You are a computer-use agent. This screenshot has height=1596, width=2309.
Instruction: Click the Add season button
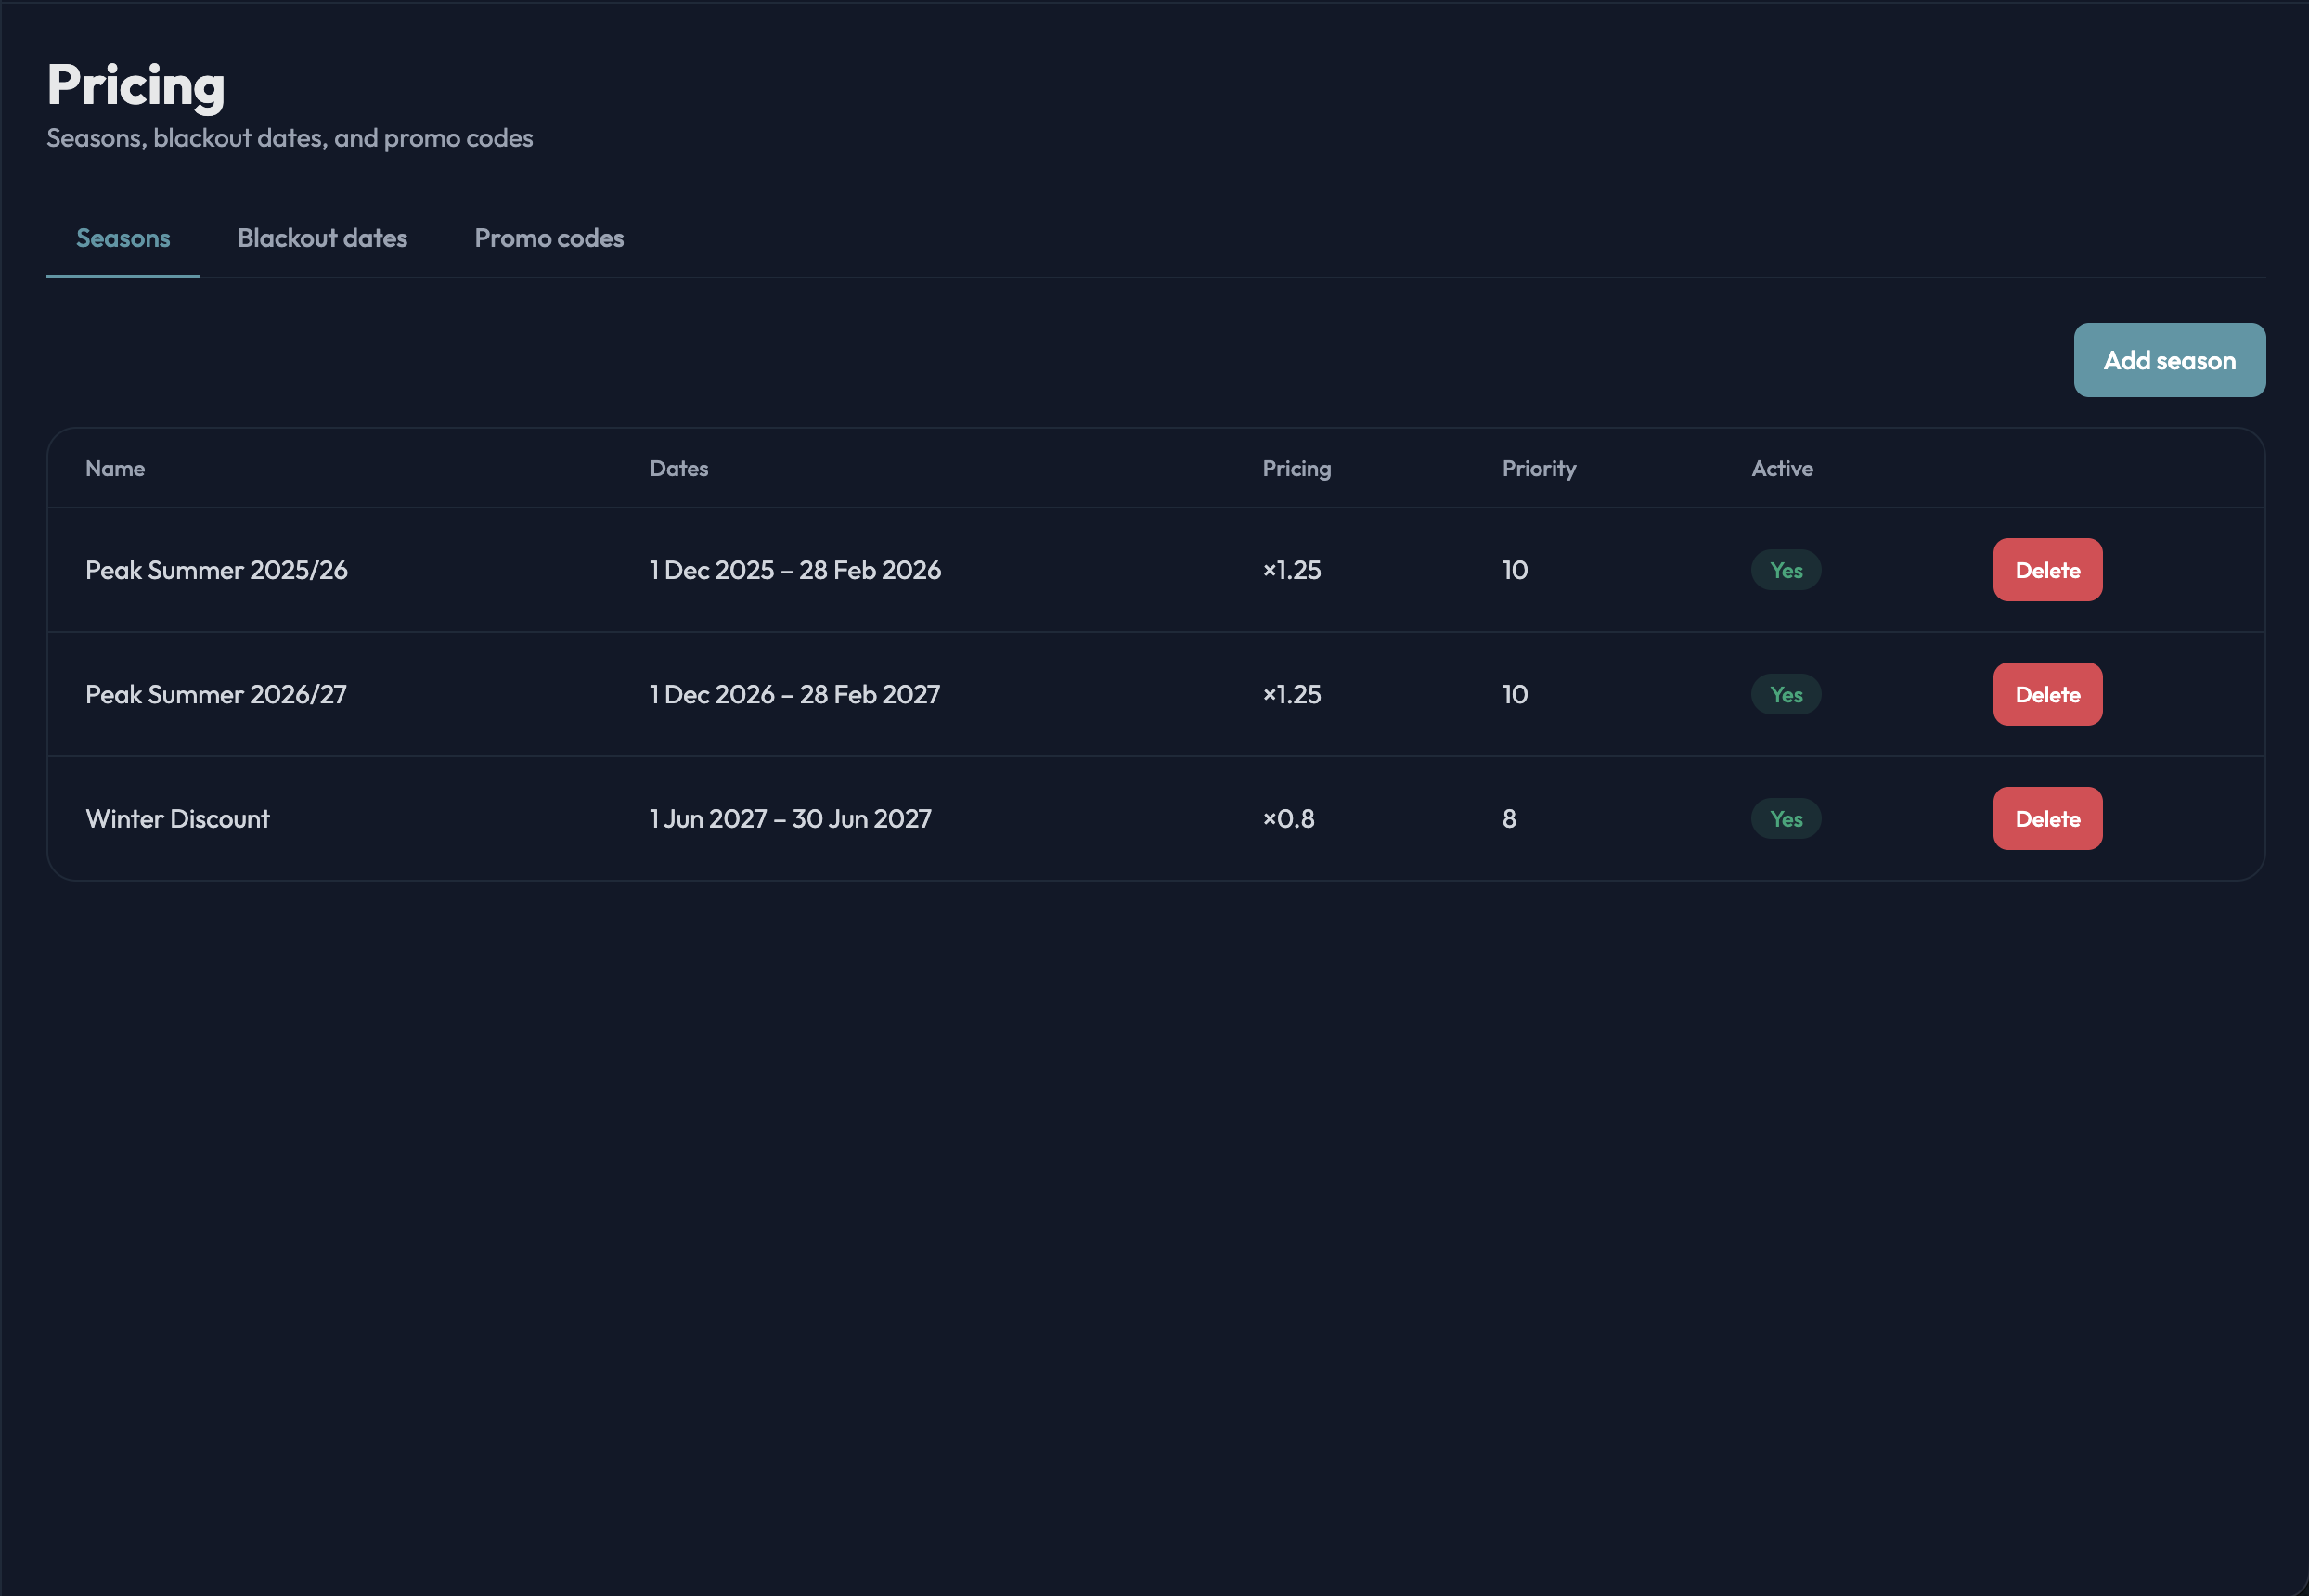[2169, 360]
